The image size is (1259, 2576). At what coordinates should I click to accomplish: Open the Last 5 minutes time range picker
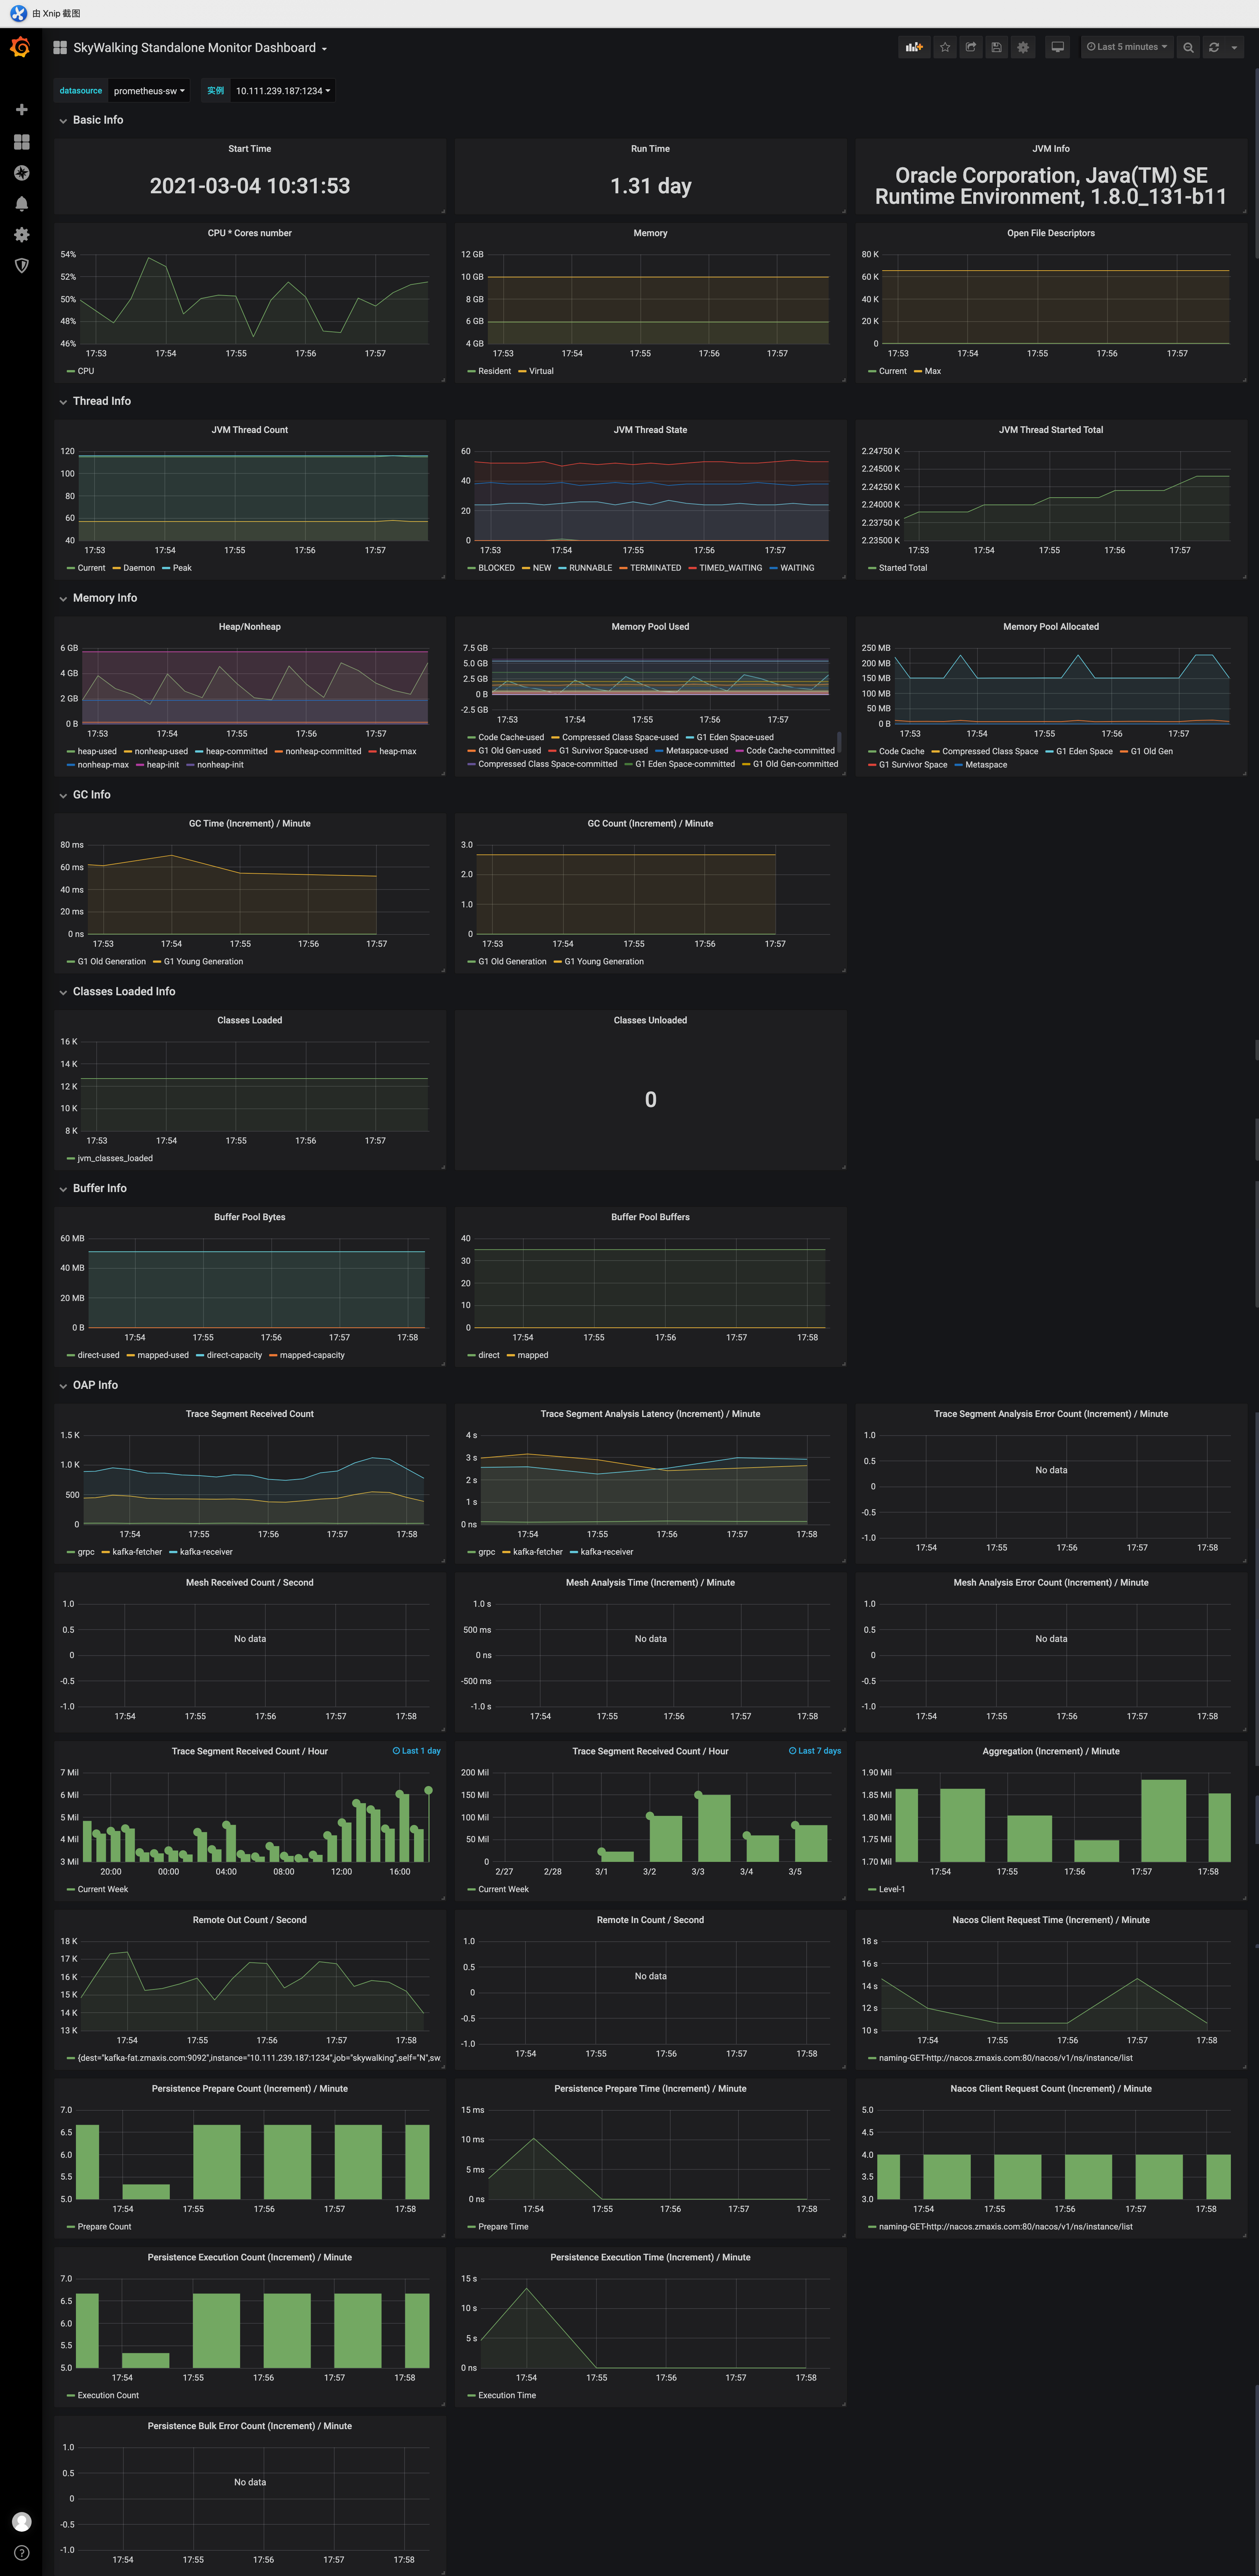coord(1127,47)
